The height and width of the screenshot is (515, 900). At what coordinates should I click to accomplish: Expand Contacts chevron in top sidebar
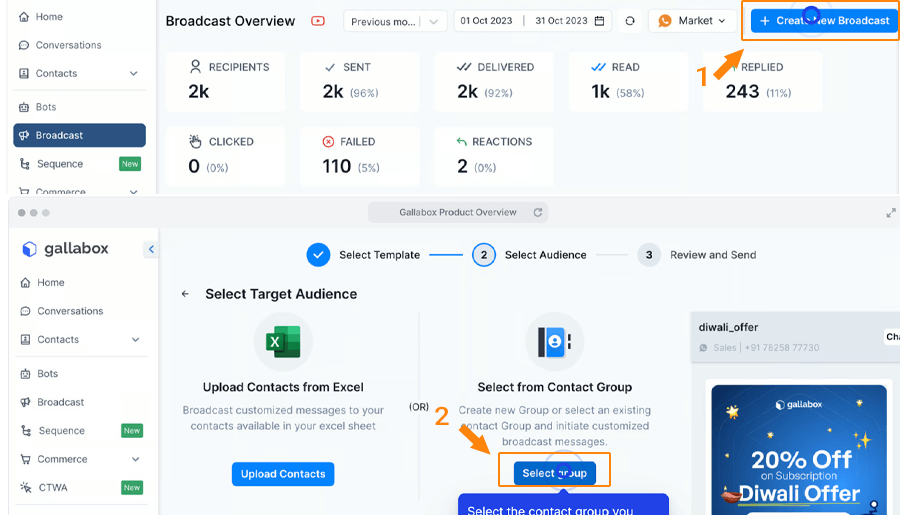[x=134, y=73]
